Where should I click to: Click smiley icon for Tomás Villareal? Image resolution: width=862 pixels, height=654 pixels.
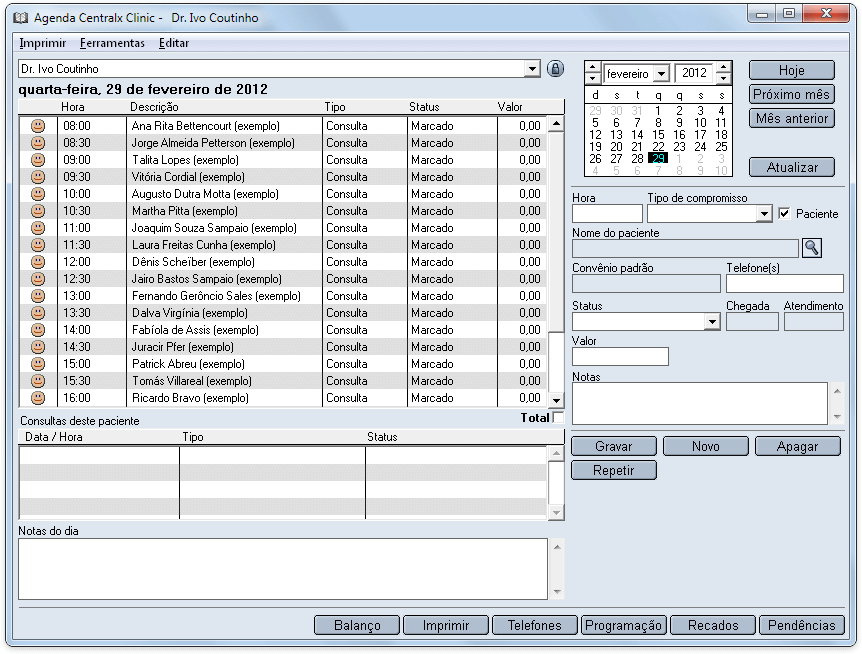[x=38, y=381]
